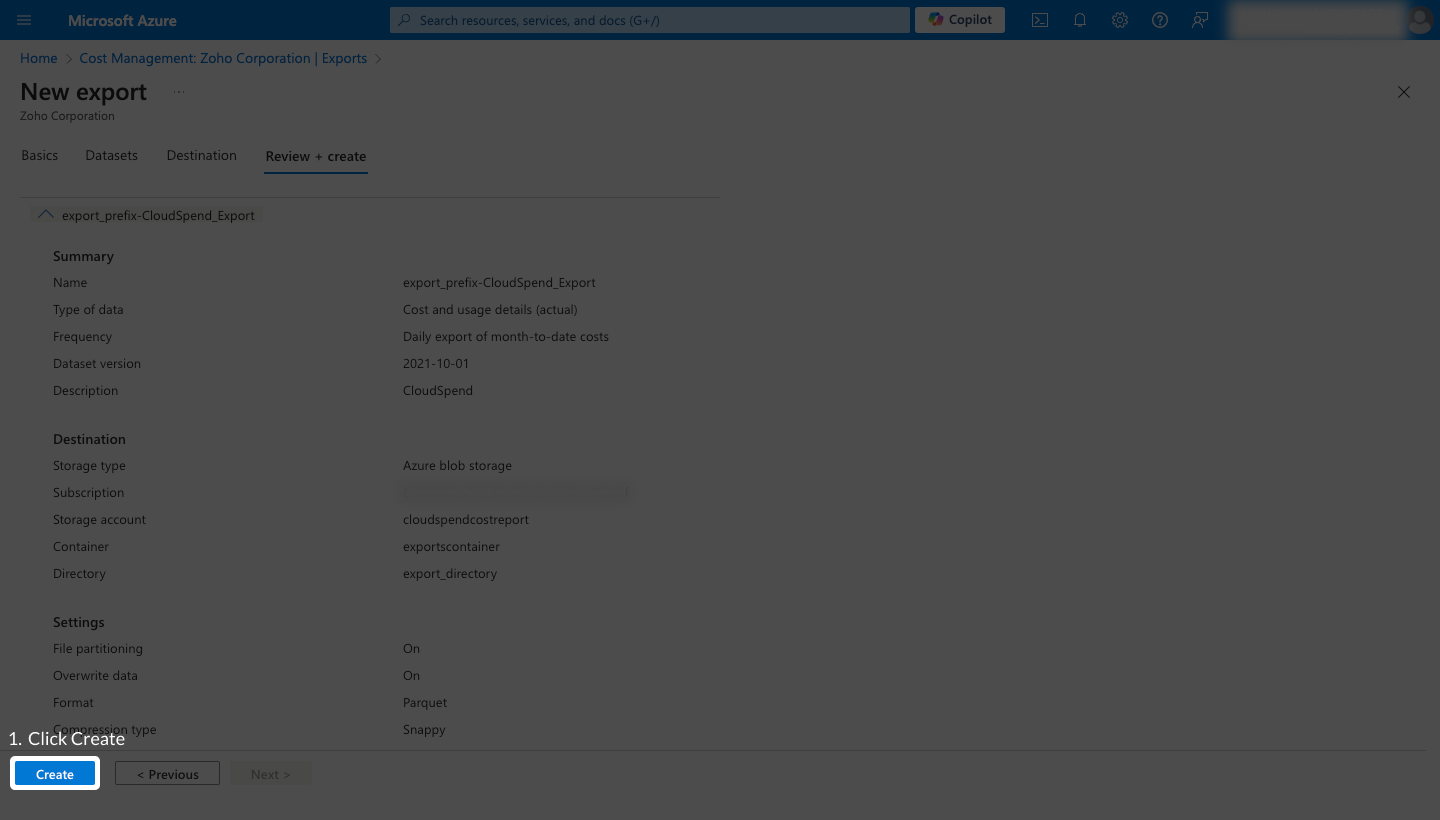1440x820 pixels.
Task: Open the more options ellipsis by New export
Action: (x=179, y=92)
